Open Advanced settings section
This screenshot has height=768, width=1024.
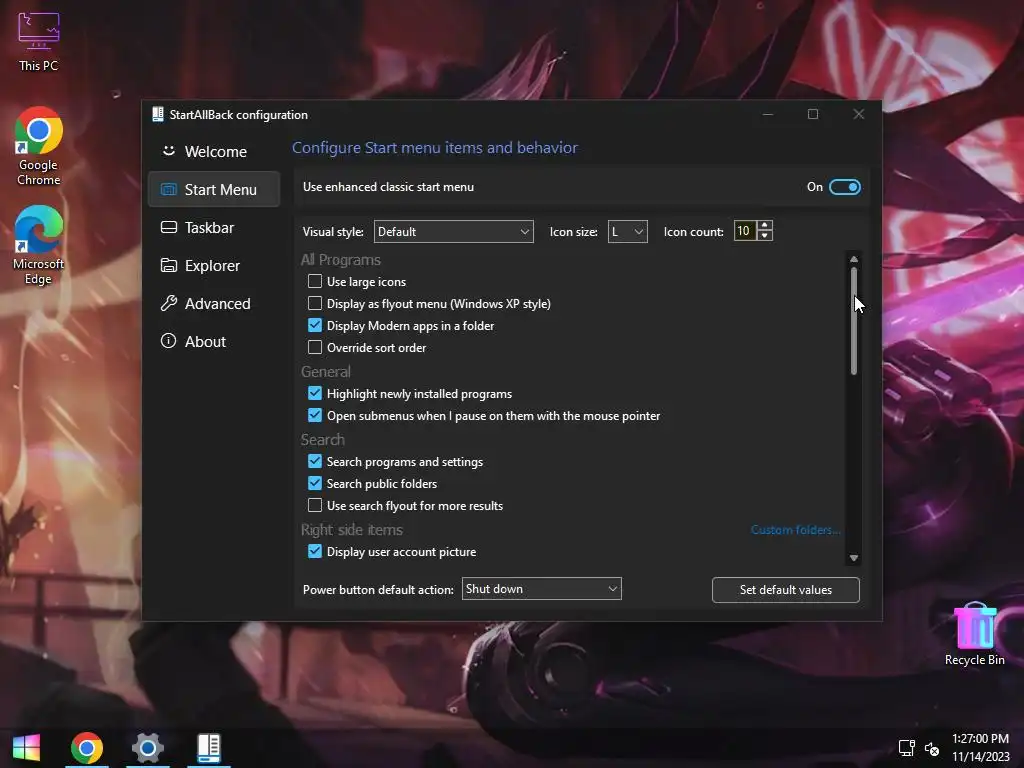coord(214,304)
